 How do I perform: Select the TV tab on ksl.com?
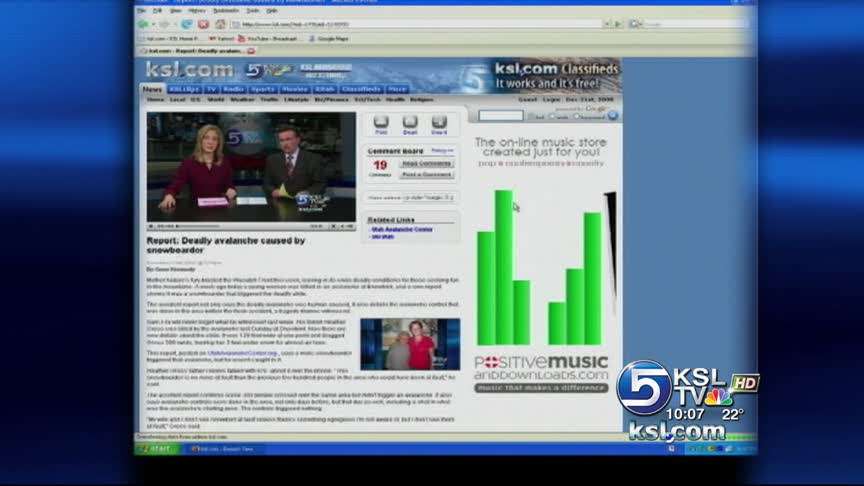point(212,89)
